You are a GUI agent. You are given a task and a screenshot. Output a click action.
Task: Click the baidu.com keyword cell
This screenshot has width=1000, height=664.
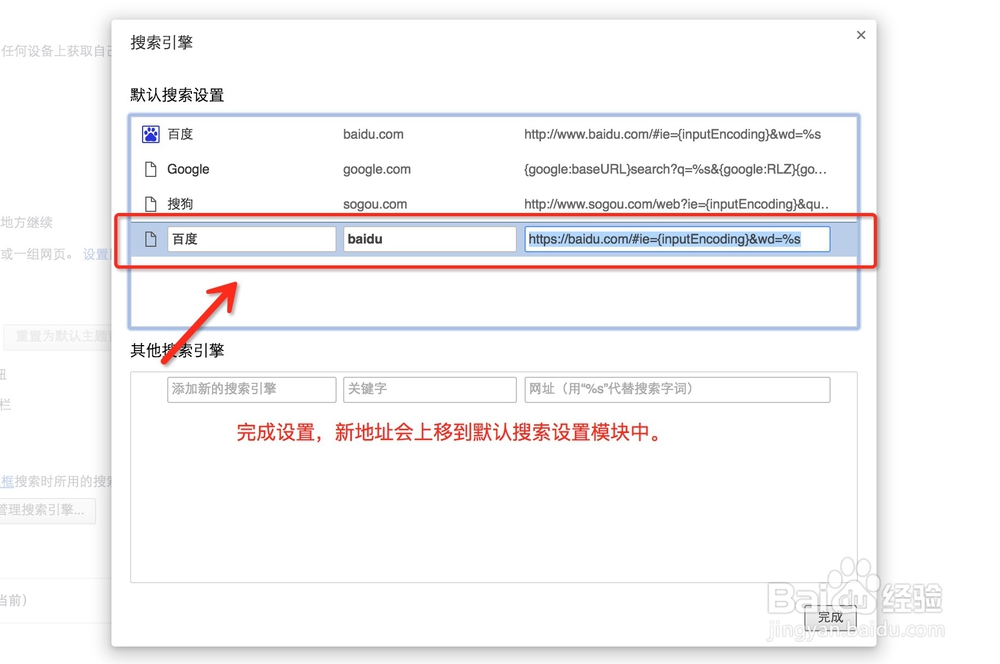tap(373, 134)
